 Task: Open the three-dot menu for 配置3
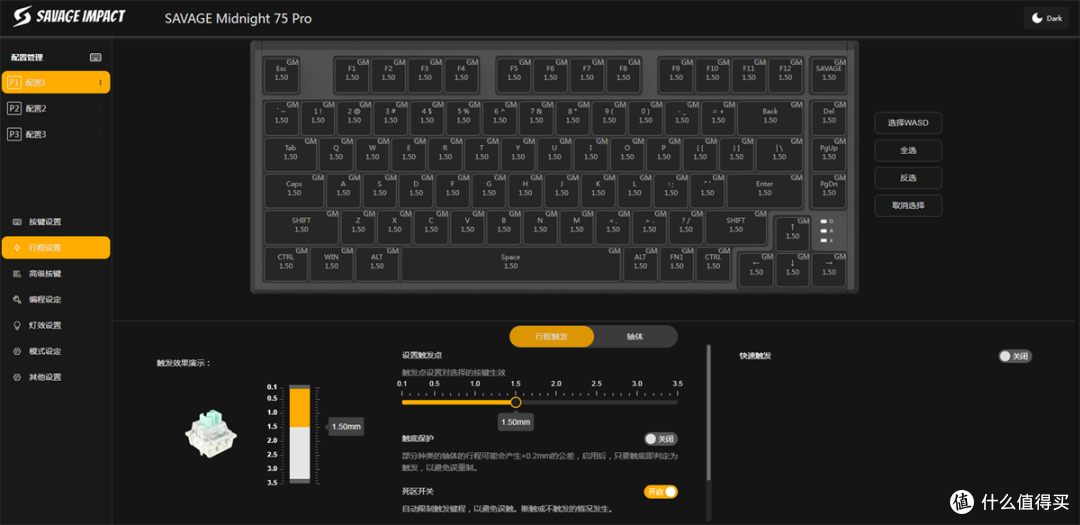[101, 134]
